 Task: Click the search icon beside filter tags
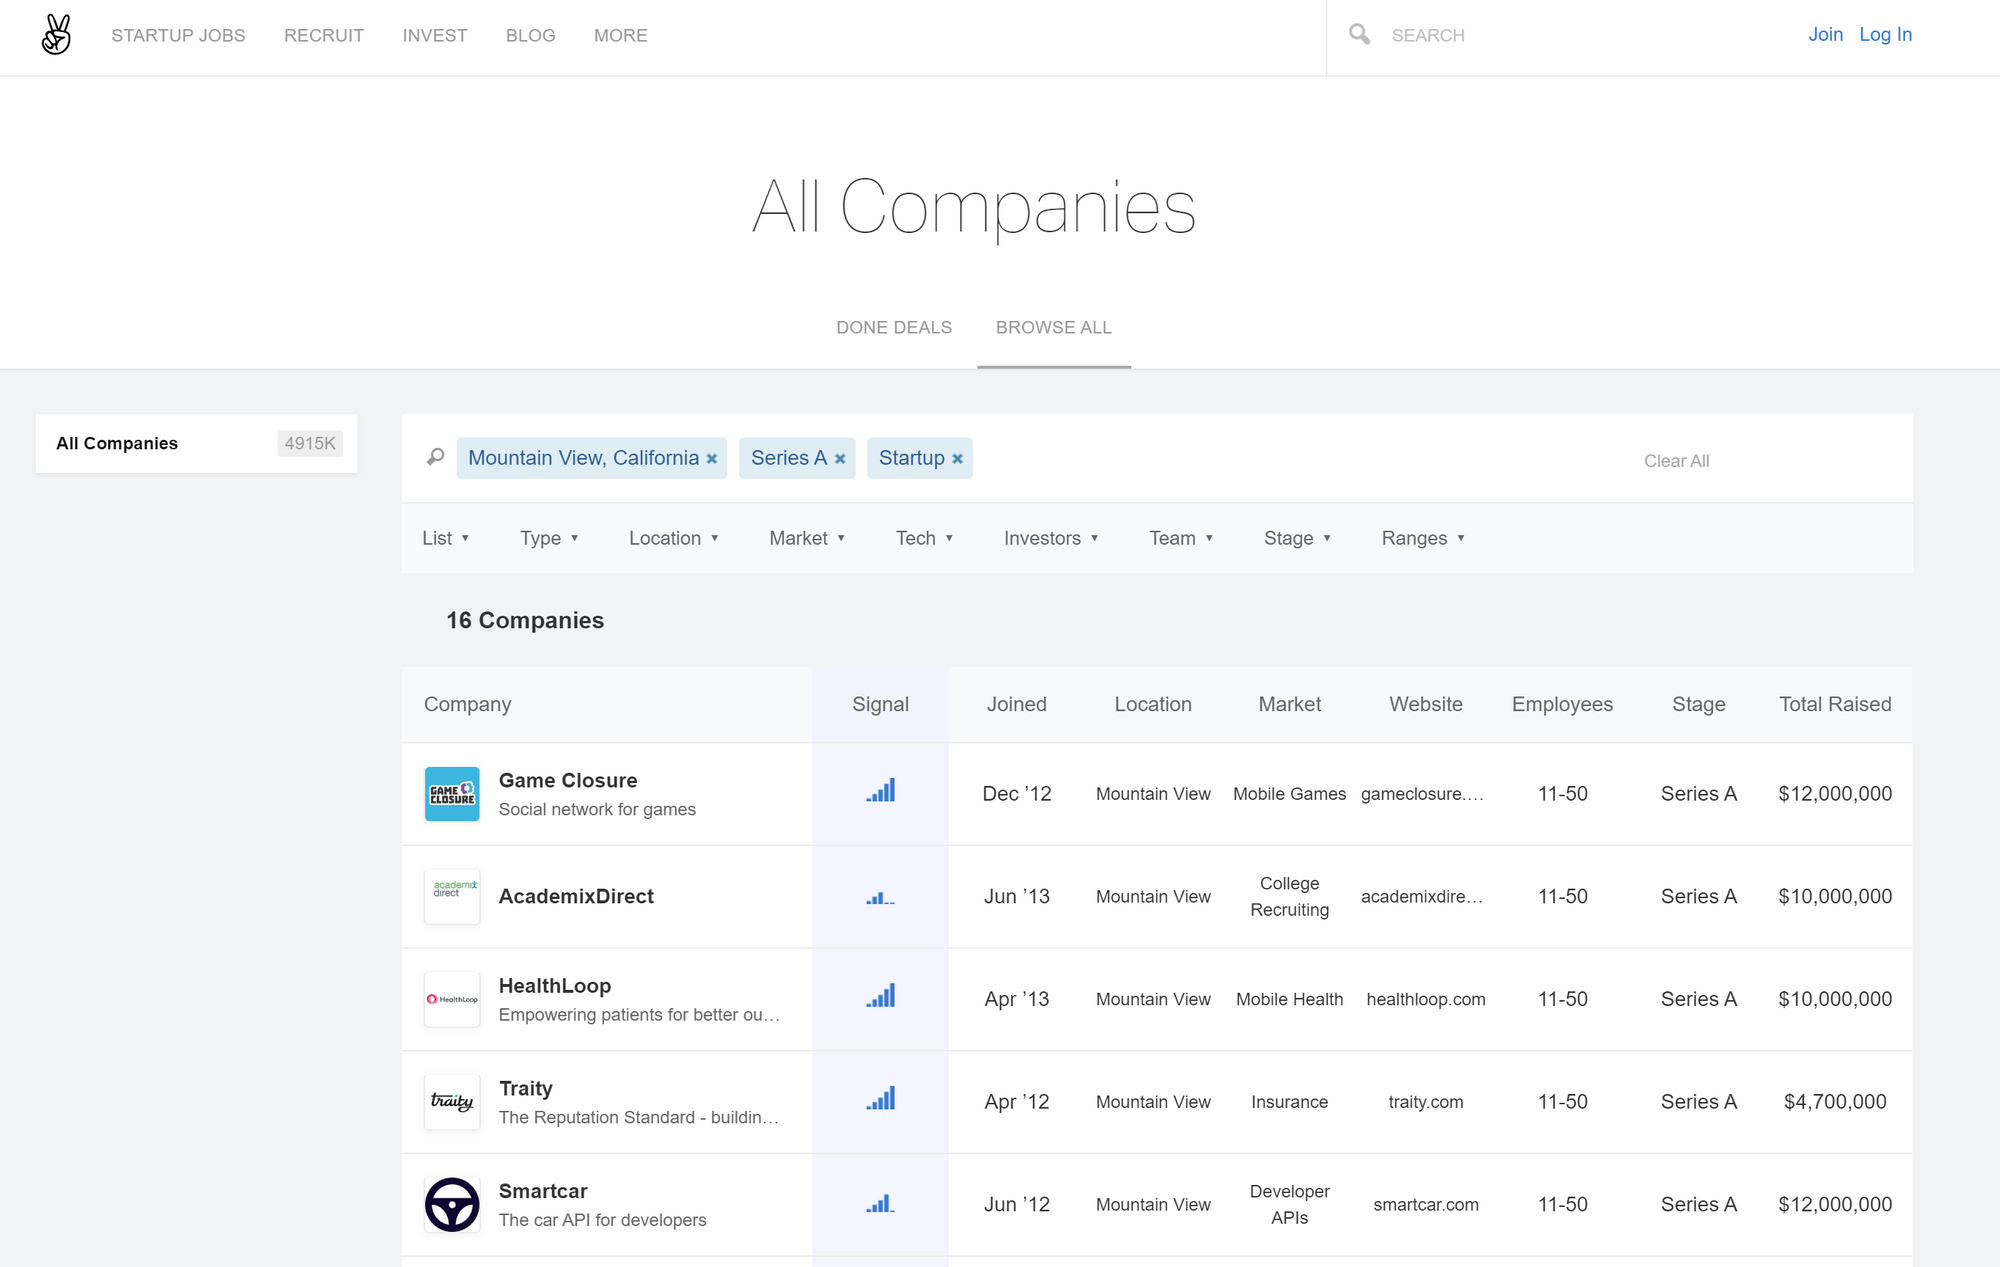[x=435, y=457]
